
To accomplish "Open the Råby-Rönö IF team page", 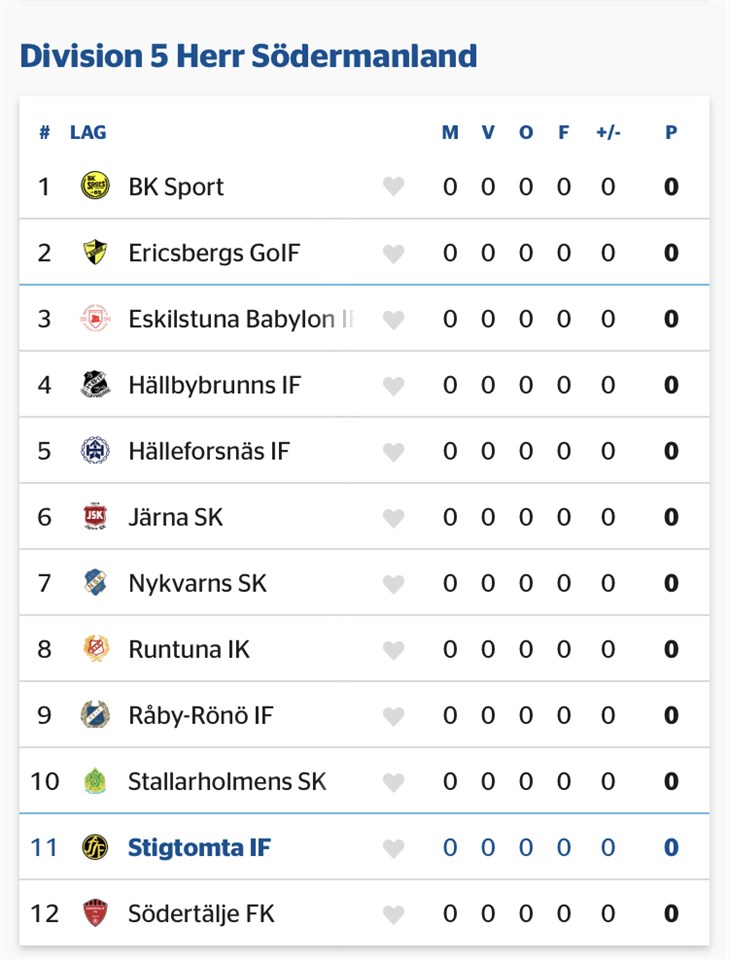I will pos(200,715).
